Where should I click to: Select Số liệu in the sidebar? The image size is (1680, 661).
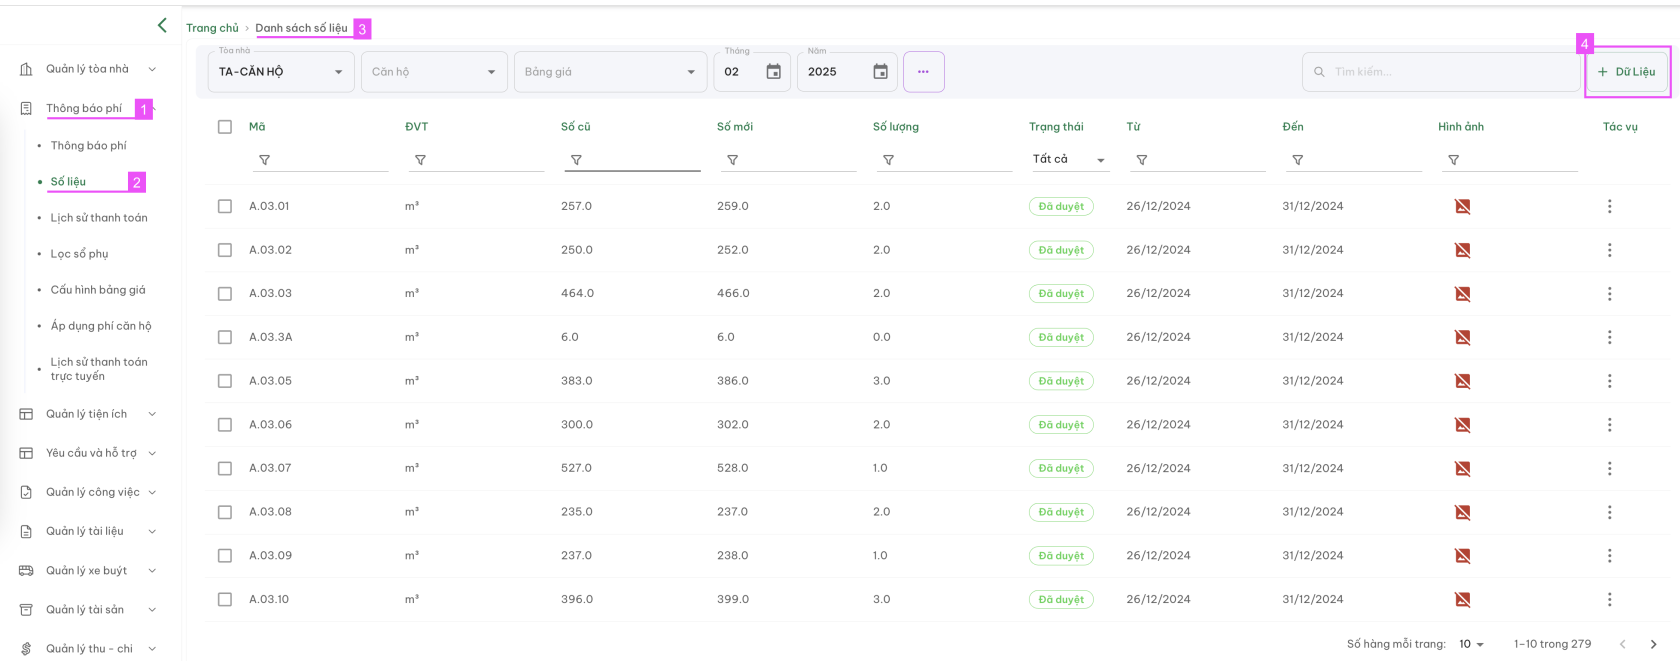(68, 182)
